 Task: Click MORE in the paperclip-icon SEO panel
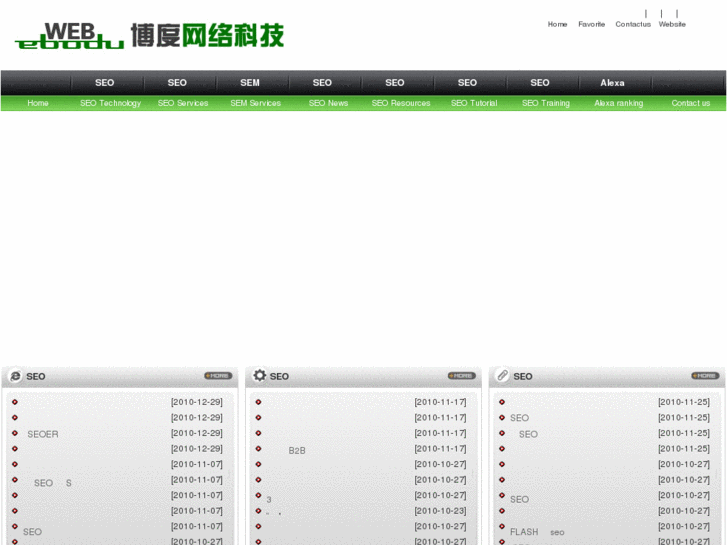[x=705, y=376]
